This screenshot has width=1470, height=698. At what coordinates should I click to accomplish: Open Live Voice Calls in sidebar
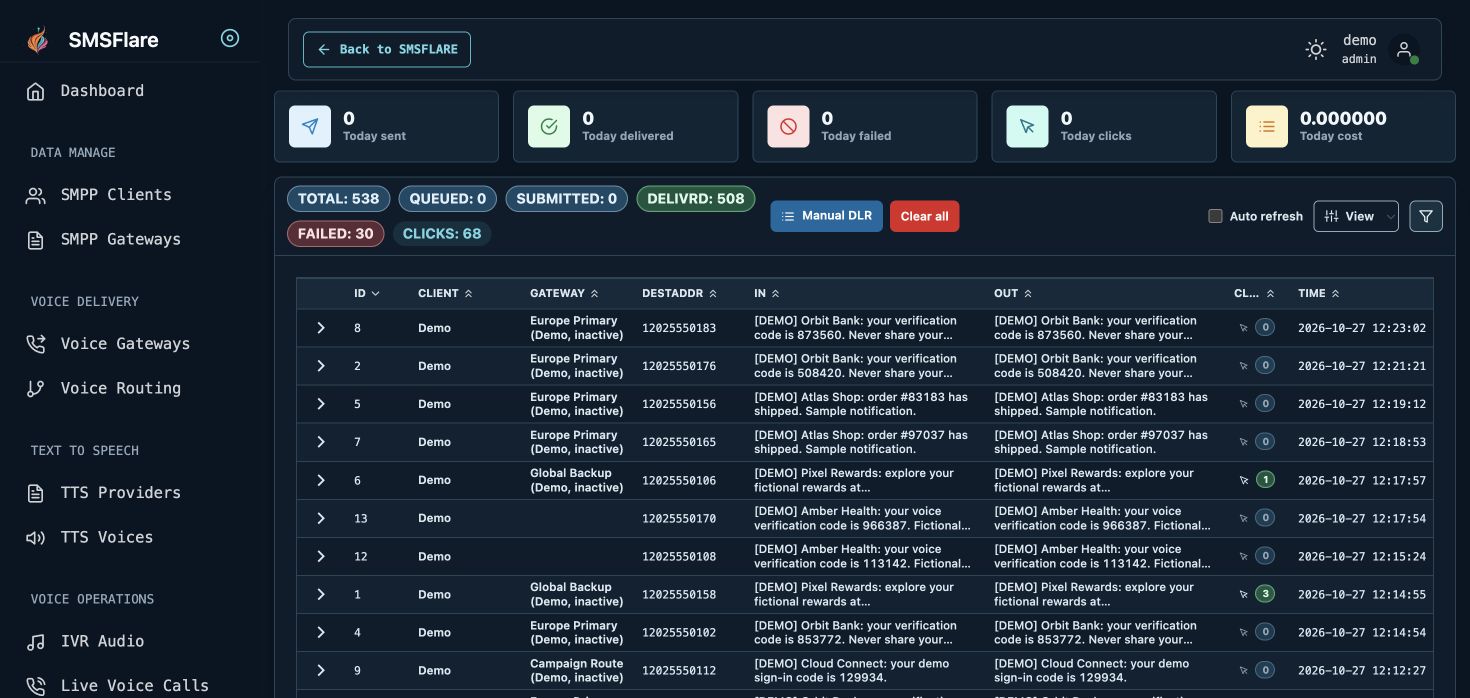tap(134, 686)
